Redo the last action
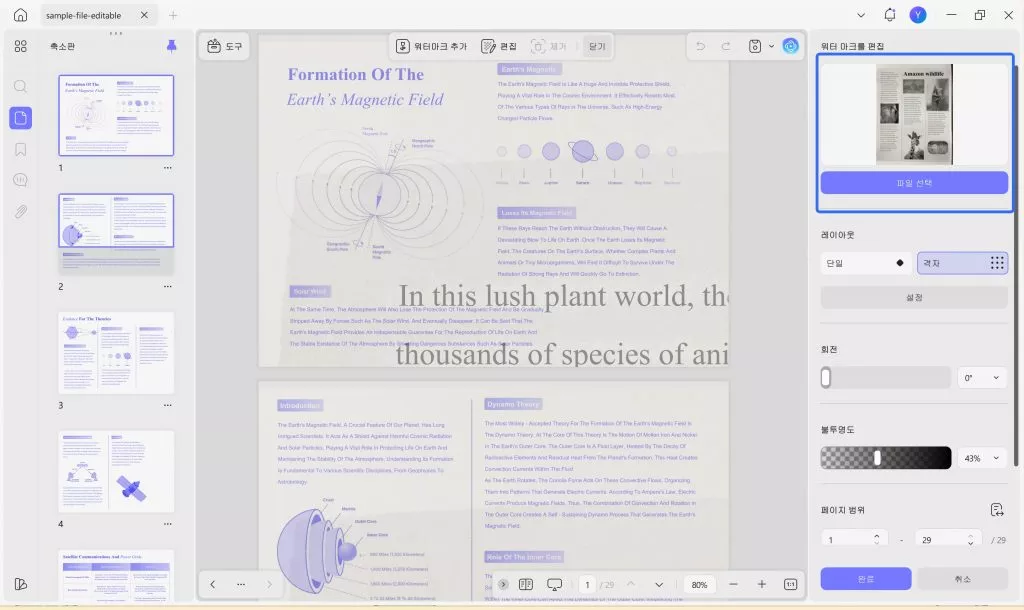Image resolution: width=1024 pixels, height=610 pixels. point(726,46)
